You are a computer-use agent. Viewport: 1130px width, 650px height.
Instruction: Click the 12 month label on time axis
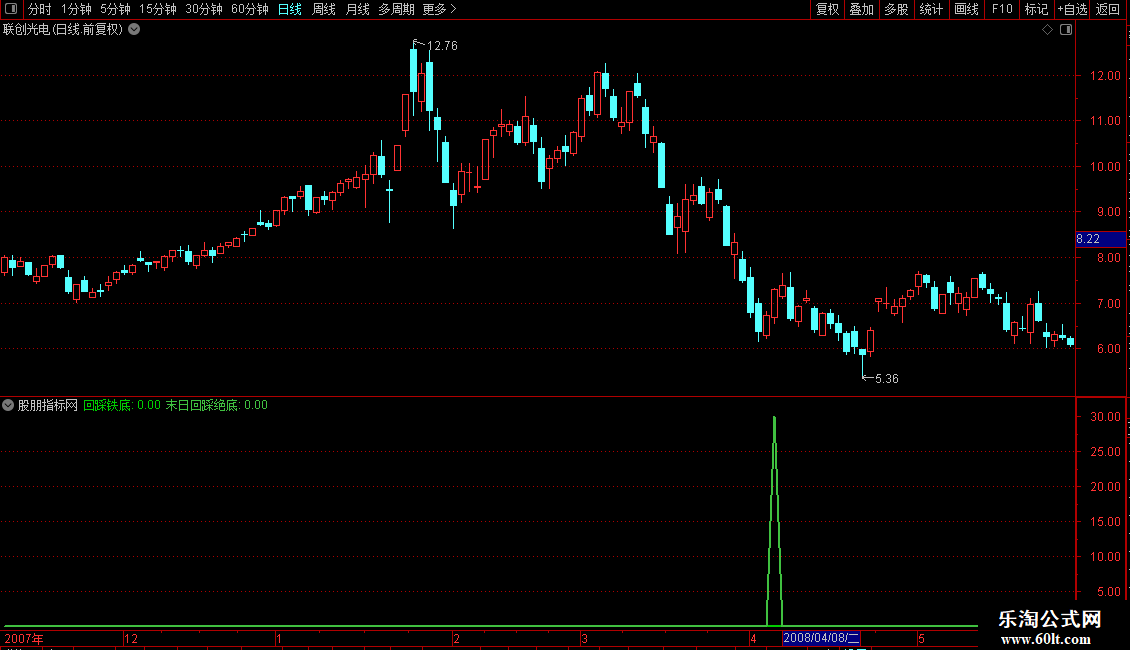pos(130,638)
